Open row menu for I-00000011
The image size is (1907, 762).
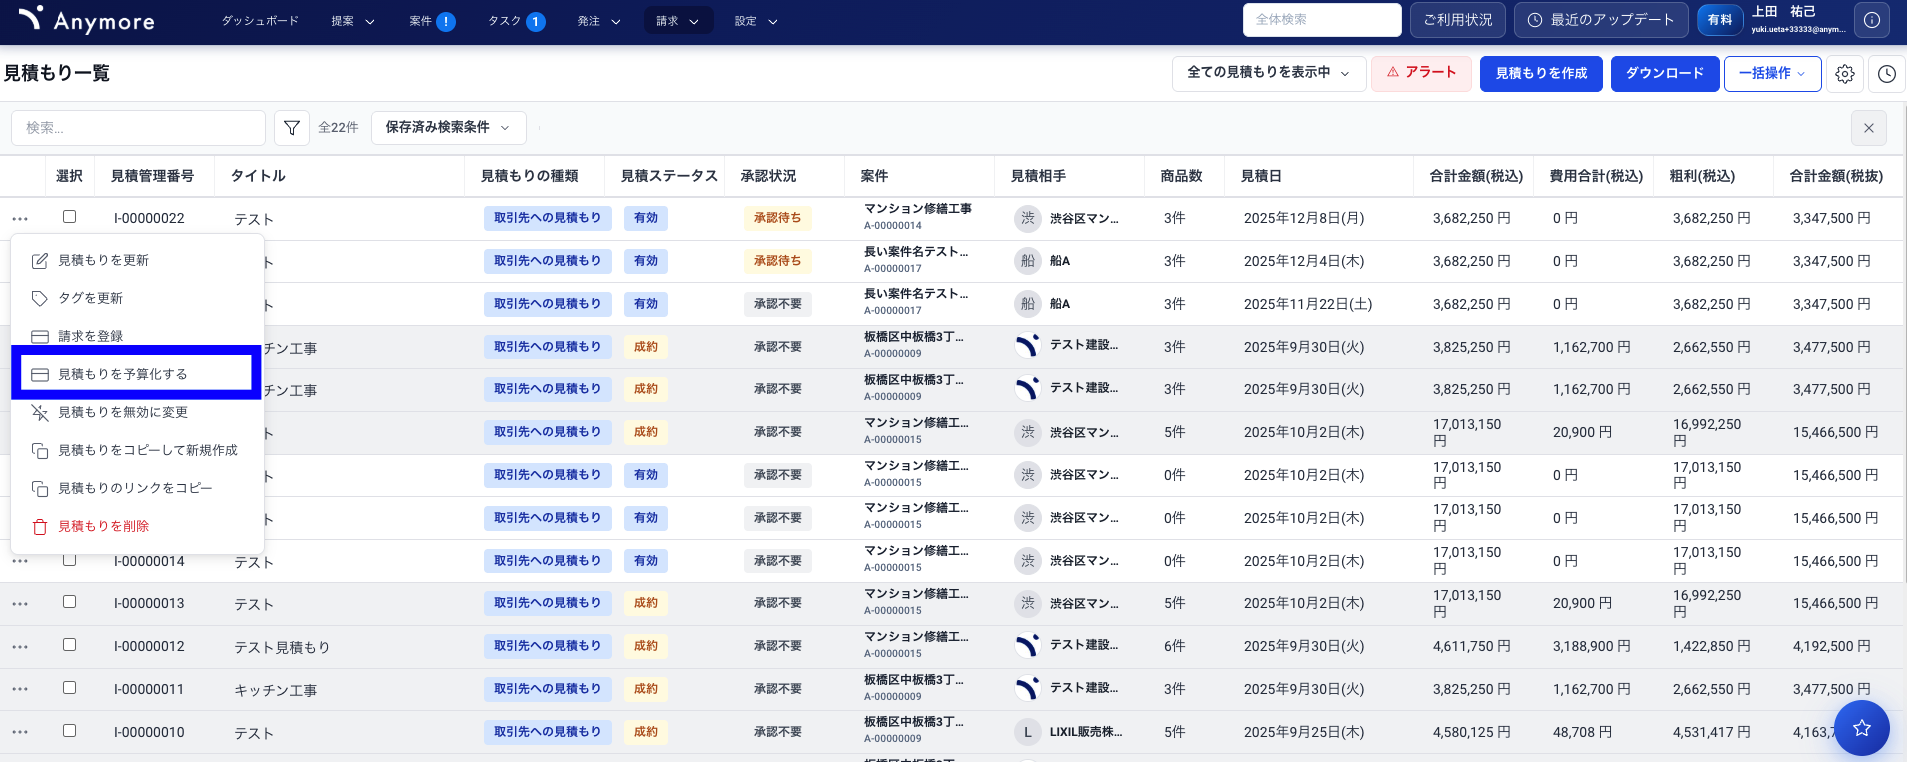(20, 689)
